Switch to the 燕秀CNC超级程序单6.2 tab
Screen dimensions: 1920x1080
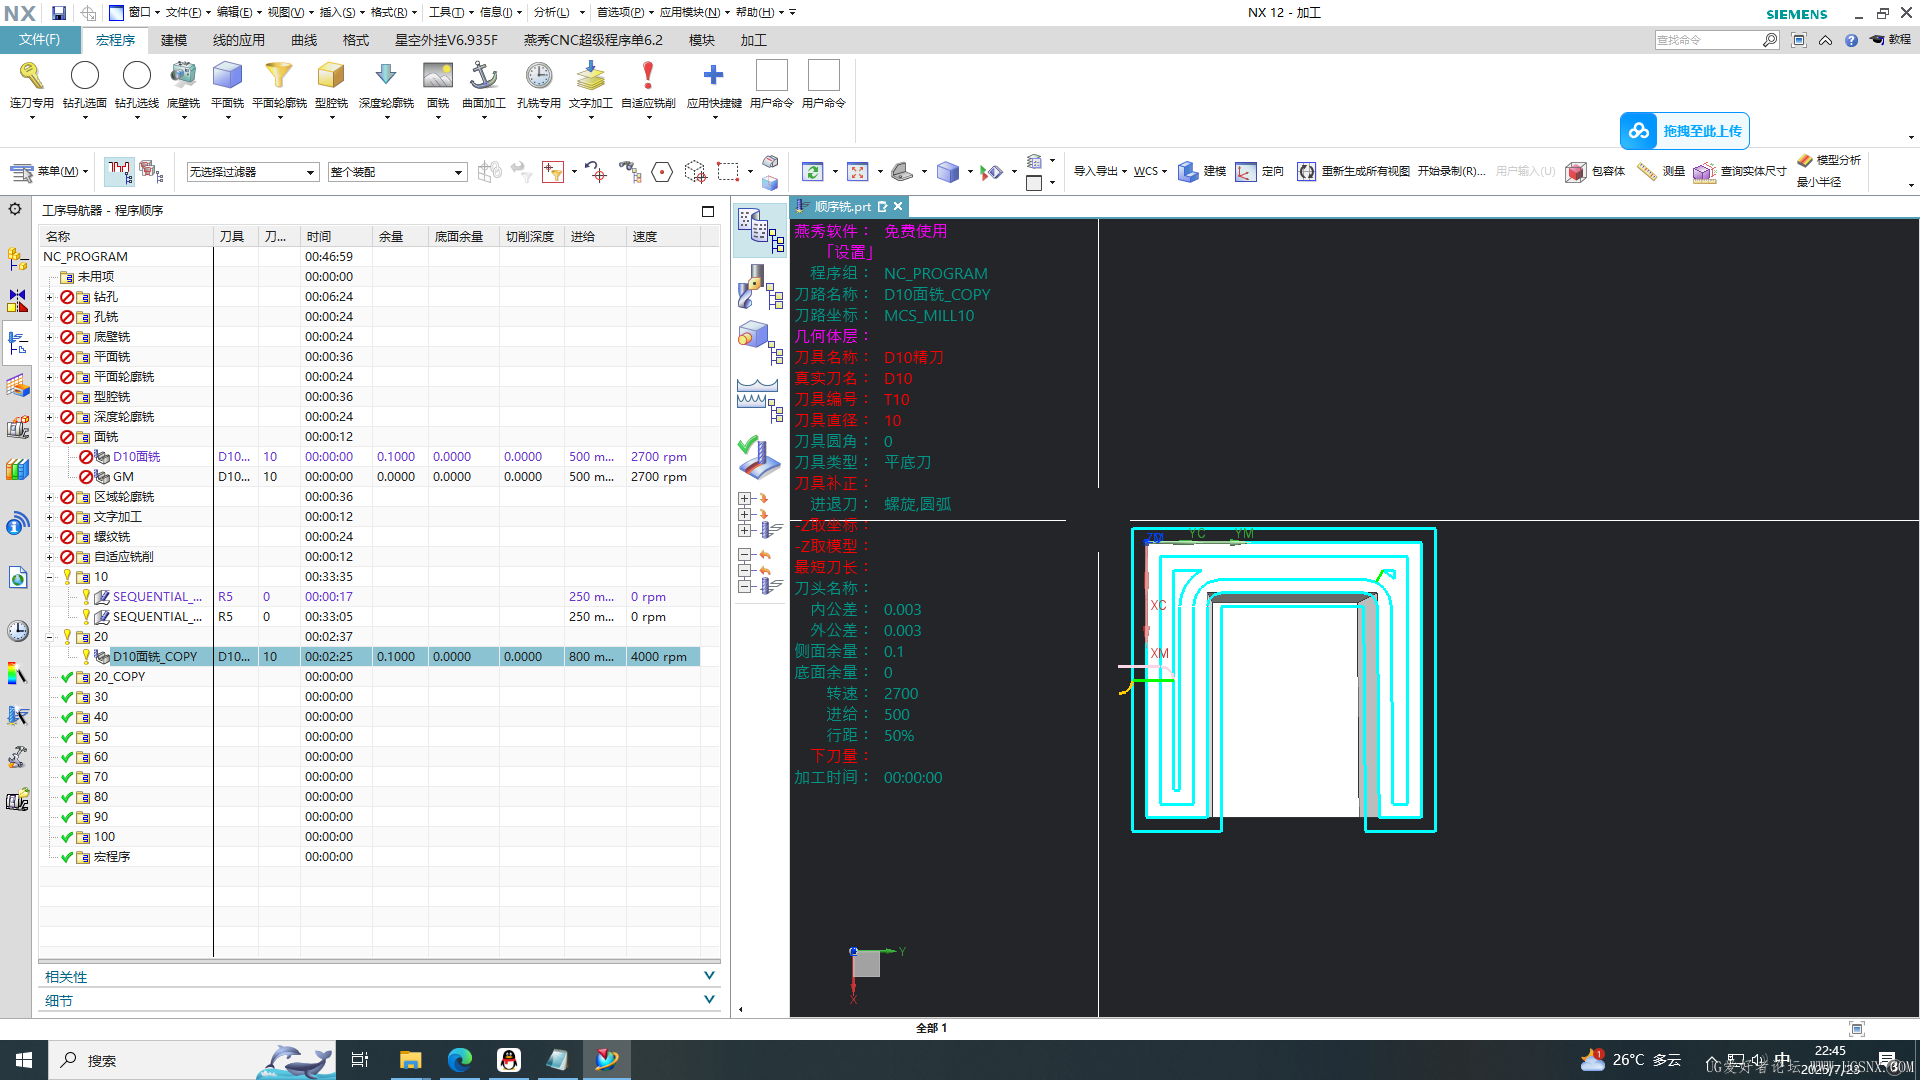click(593, 40)
